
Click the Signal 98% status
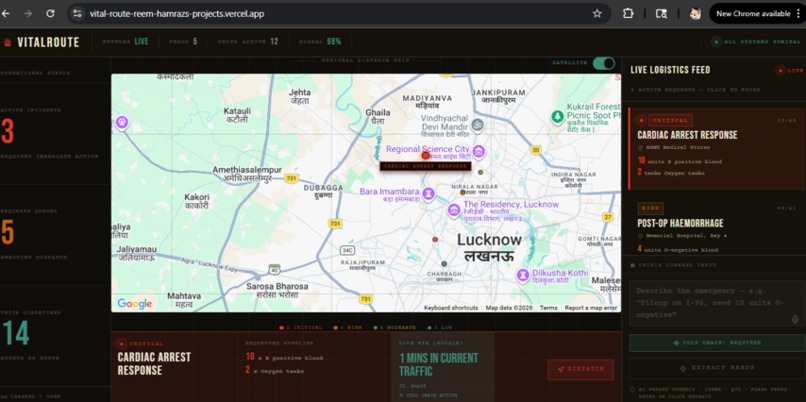coord(320,42)
